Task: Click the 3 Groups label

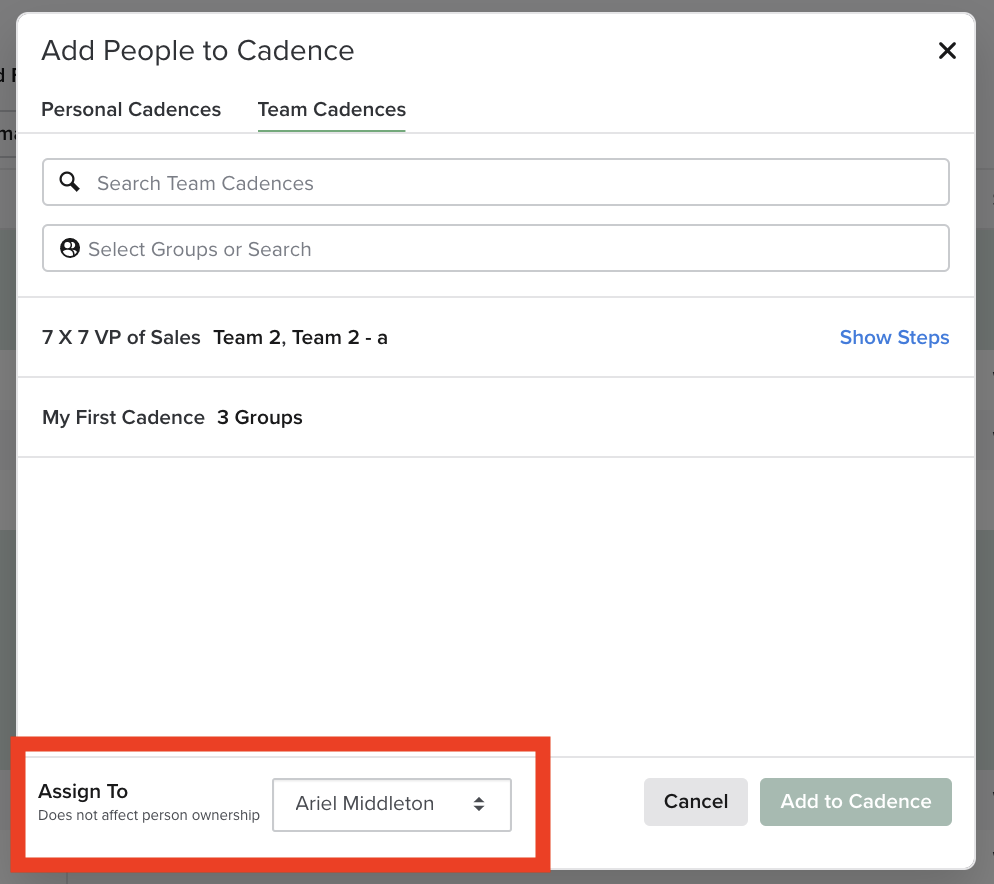Action: 260,417
